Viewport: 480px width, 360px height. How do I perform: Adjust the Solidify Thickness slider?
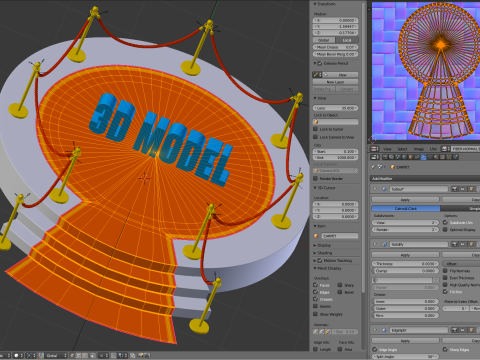pyautogui.click(x=405, y=264)
